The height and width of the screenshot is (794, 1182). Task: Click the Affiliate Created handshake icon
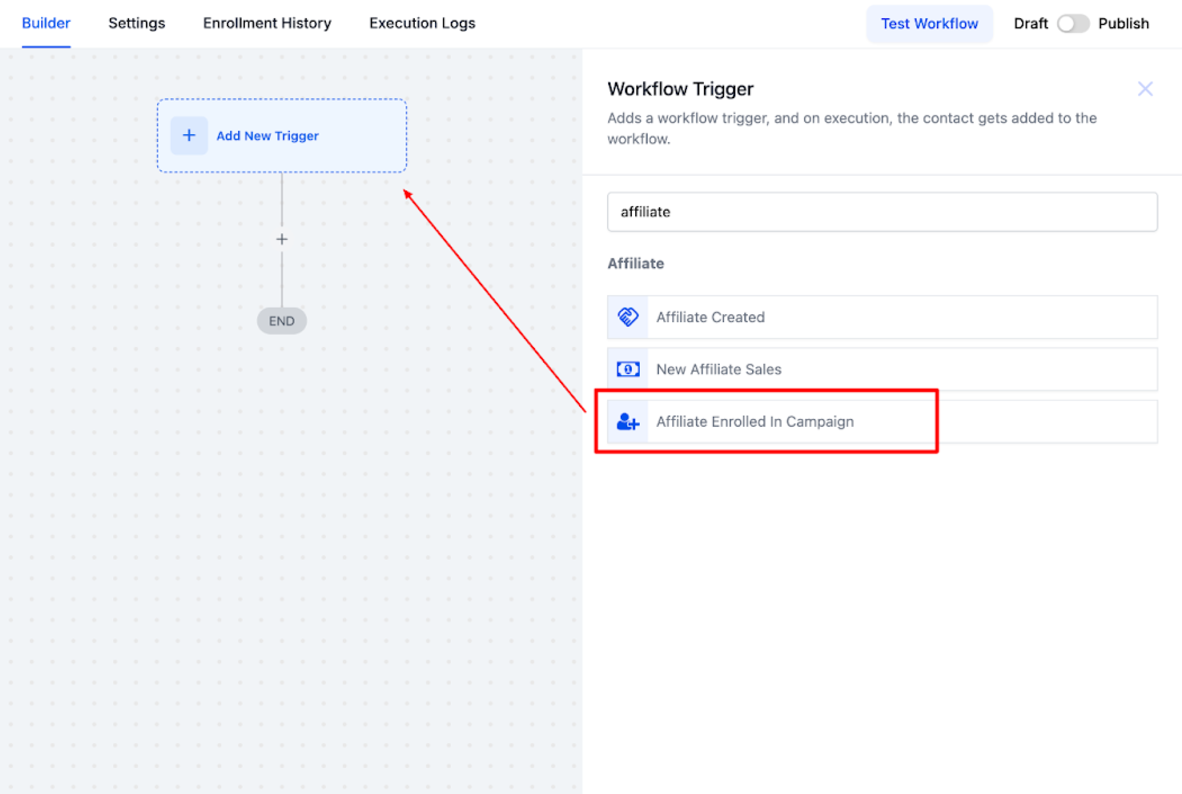click(x=628, y=317)
